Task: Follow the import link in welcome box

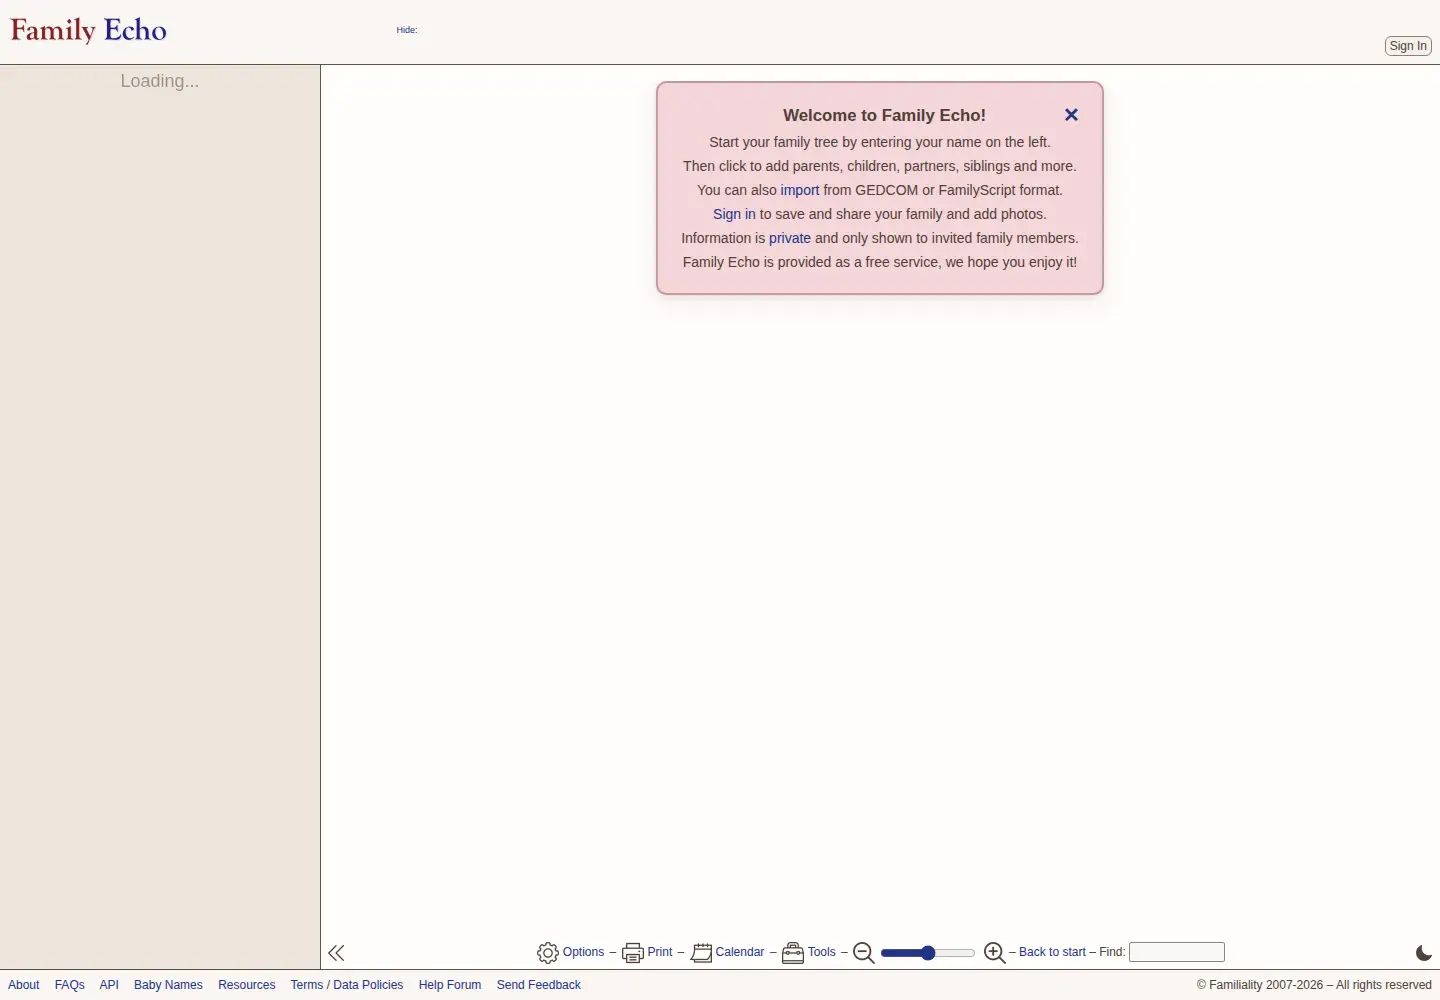Action: pos(800,190)
